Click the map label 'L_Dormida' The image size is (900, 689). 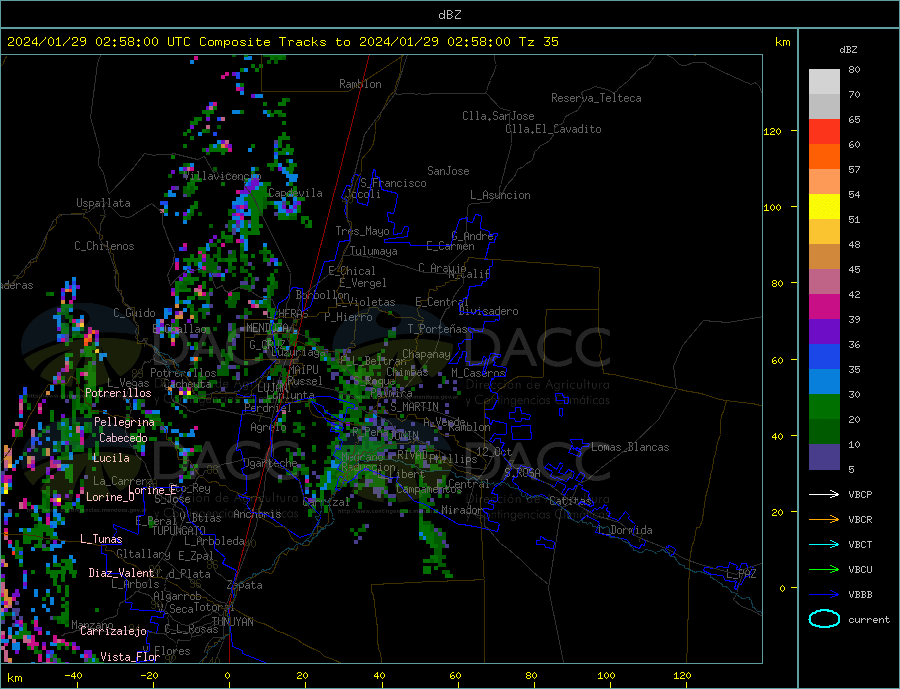[626, 530]
